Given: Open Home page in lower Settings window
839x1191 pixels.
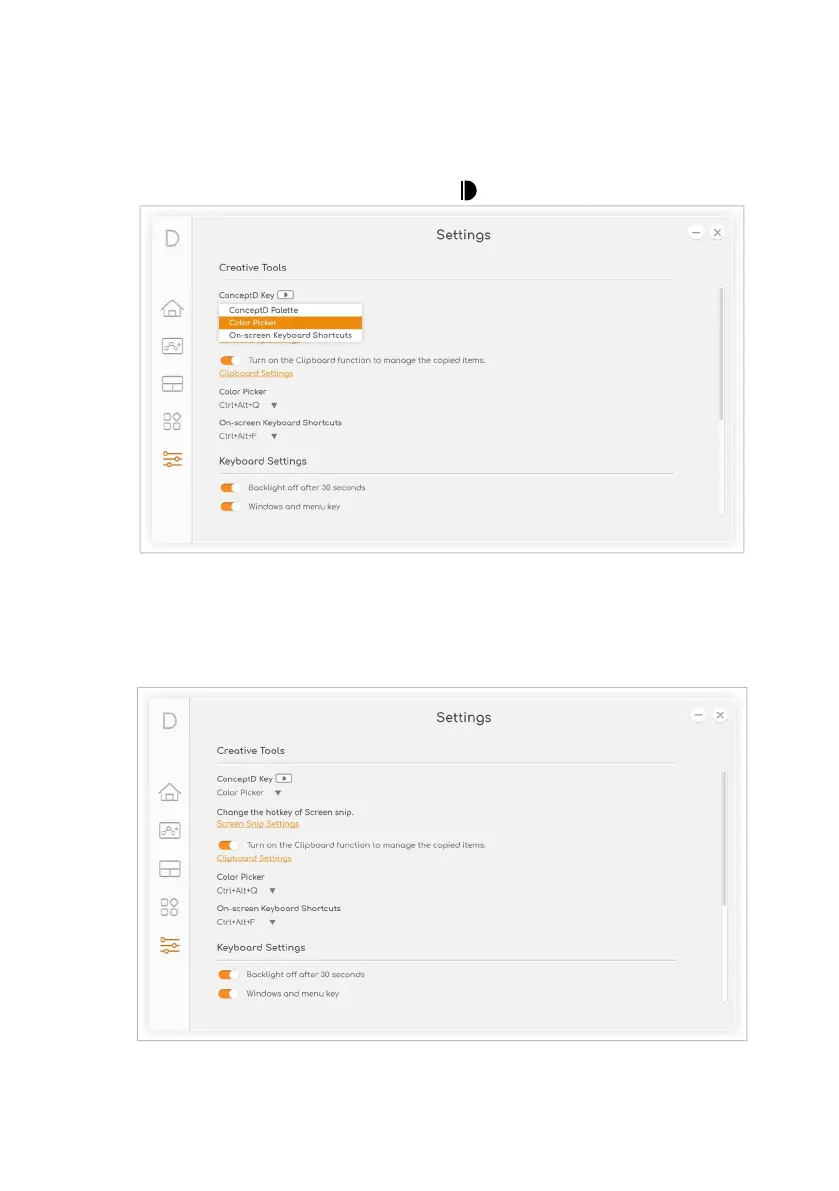Looking at the screenshot, I should (x=170, y=792).
